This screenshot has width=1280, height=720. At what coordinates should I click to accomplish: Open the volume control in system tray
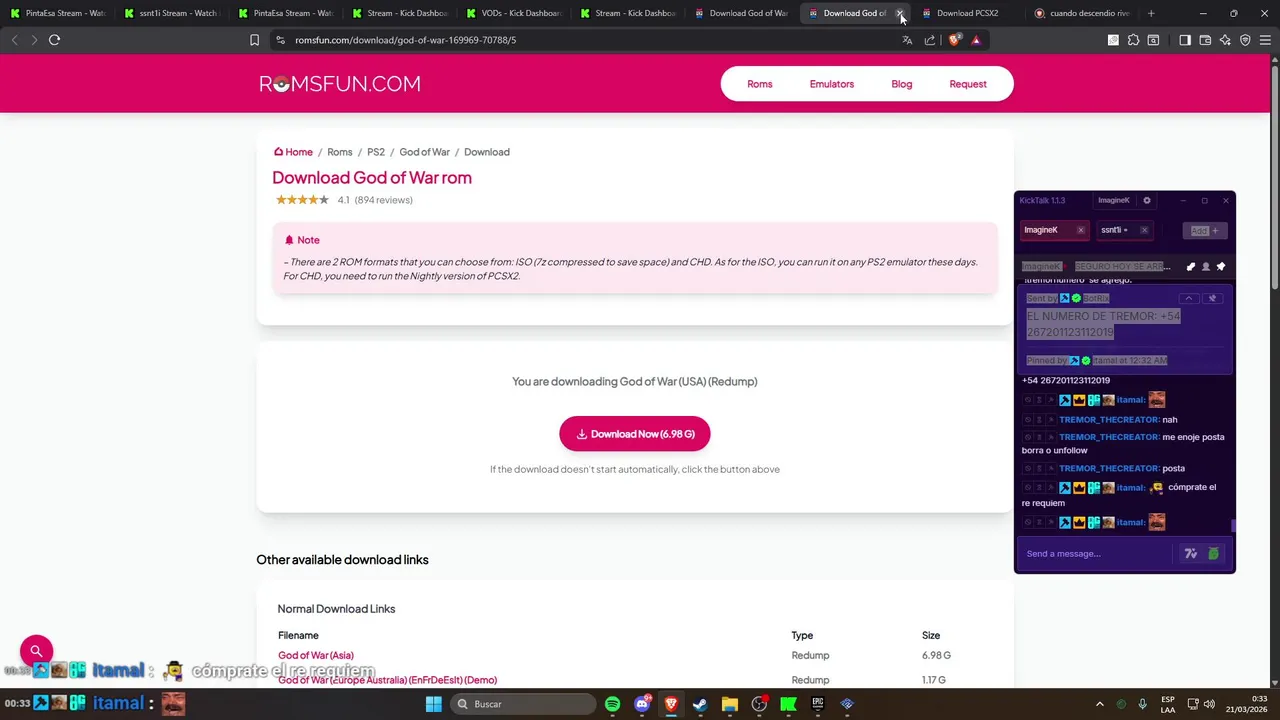point(1209,704)
